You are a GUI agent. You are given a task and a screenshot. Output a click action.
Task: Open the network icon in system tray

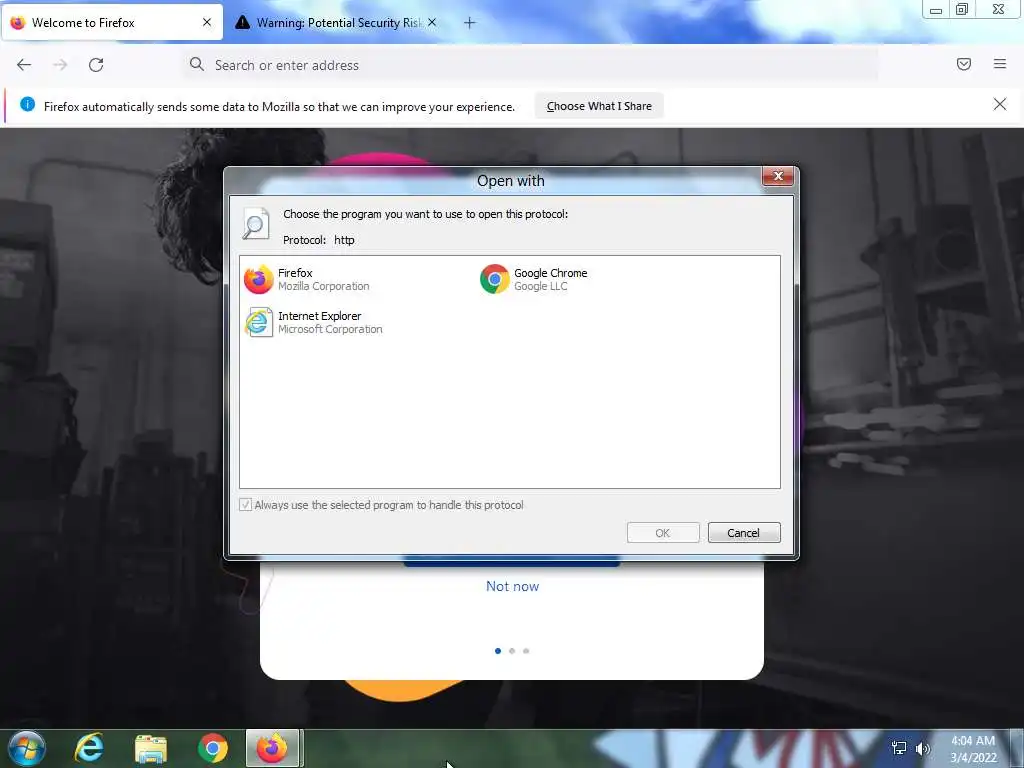[x=899, y=748]
